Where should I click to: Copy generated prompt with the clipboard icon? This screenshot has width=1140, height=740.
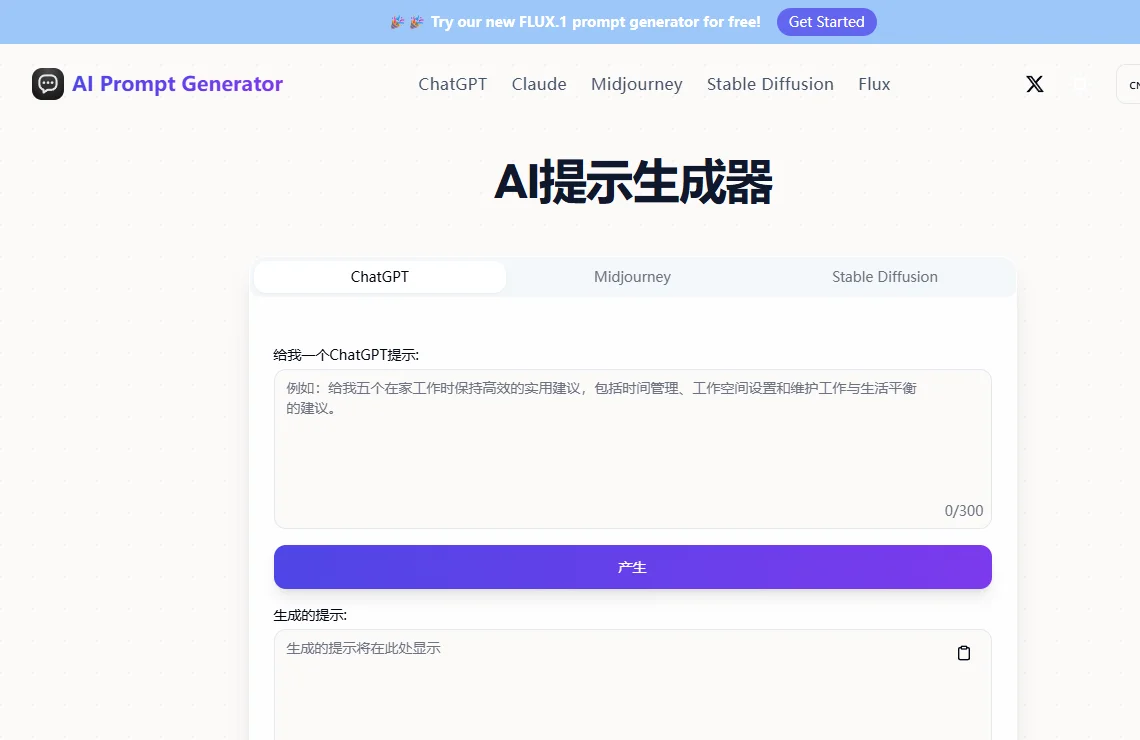pos(963,653)
